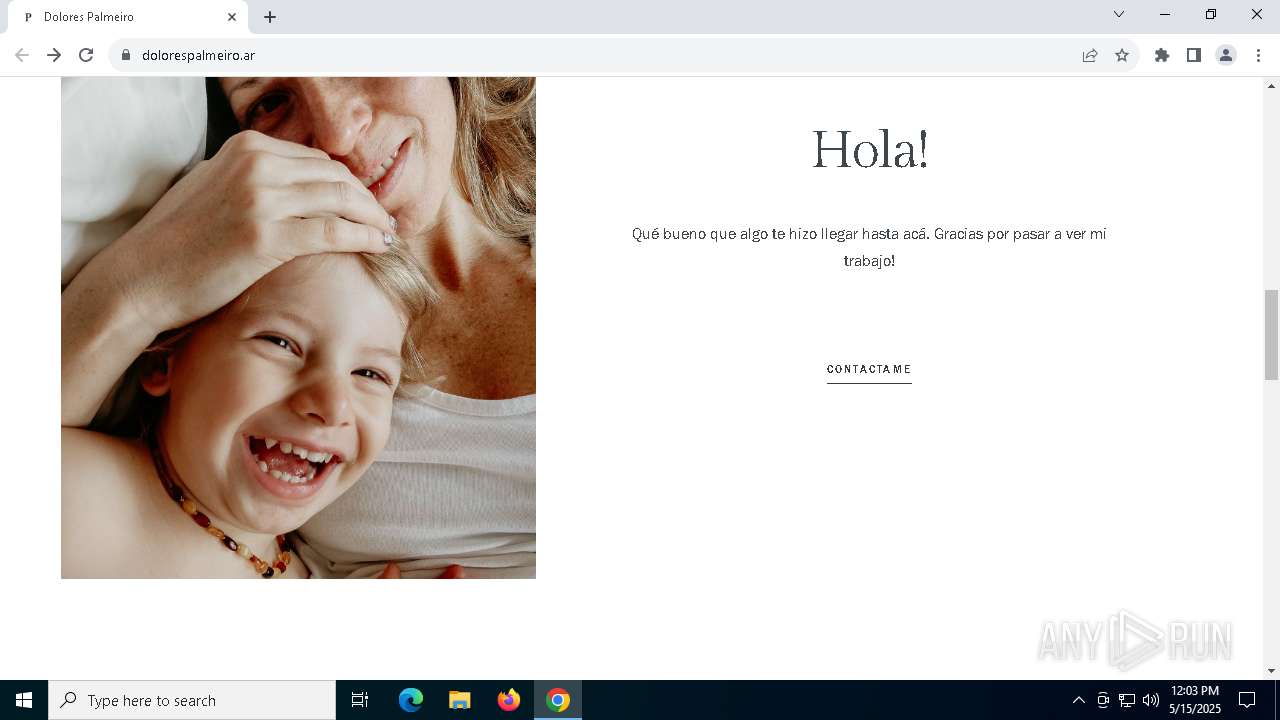Viewport: 1280px width, 720px height.
Task: Open the volume speaker icon
Action: coord(1151,700)
